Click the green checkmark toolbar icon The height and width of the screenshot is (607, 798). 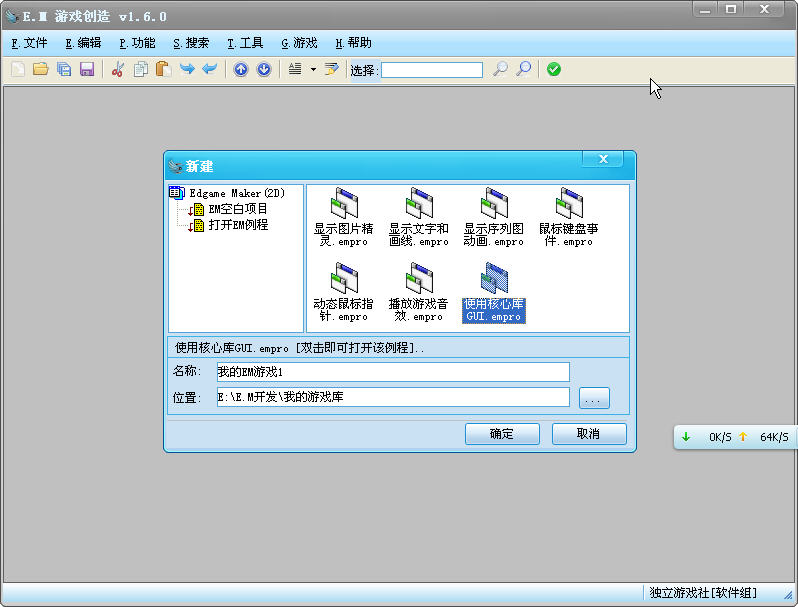click(554, 69)
